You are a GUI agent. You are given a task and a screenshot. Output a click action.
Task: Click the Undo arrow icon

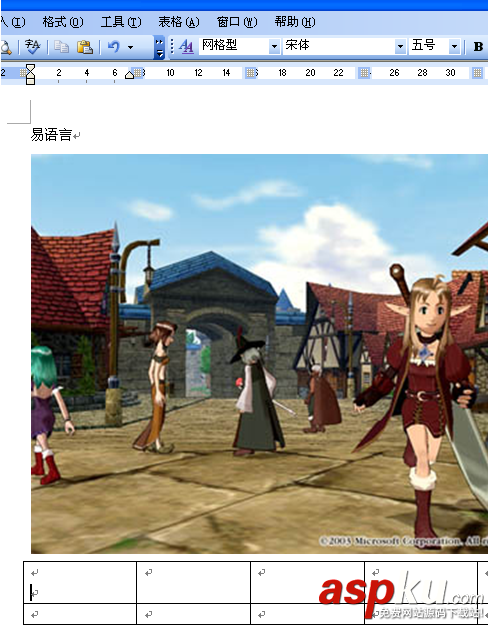pos(114,47)
